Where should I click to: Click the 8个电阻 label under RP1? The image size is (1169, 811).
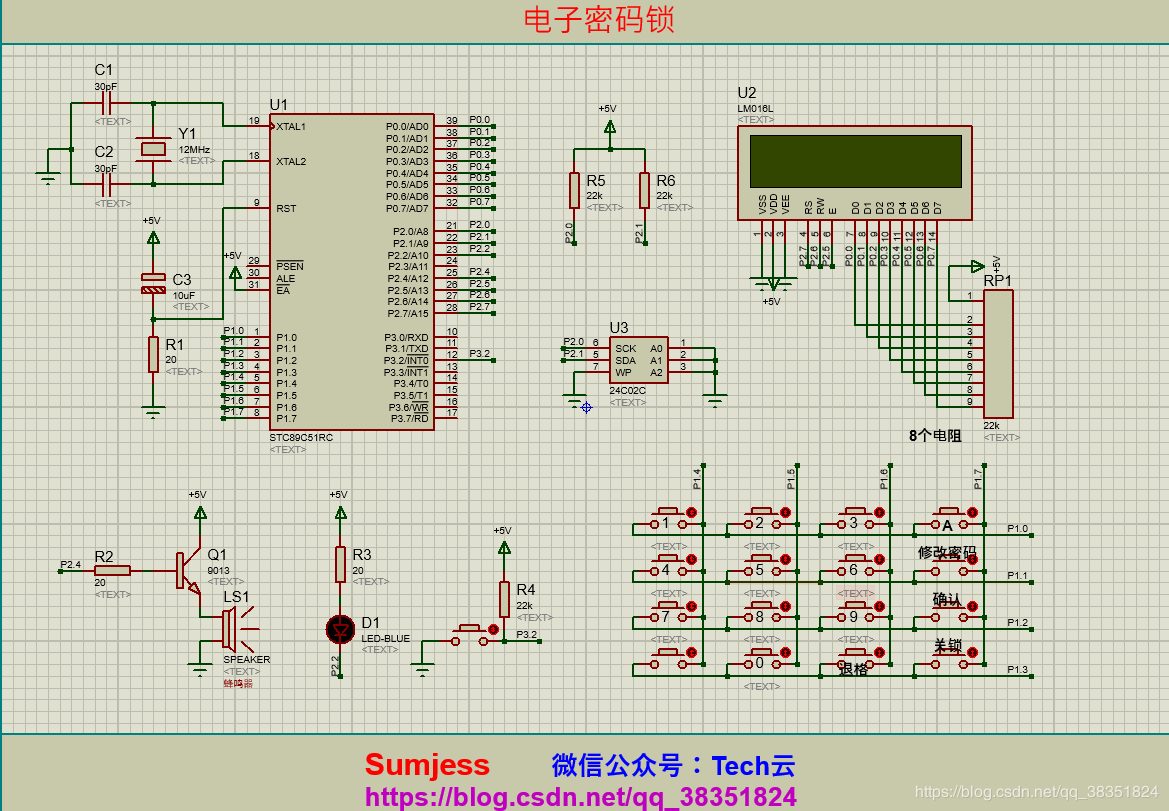935,435
